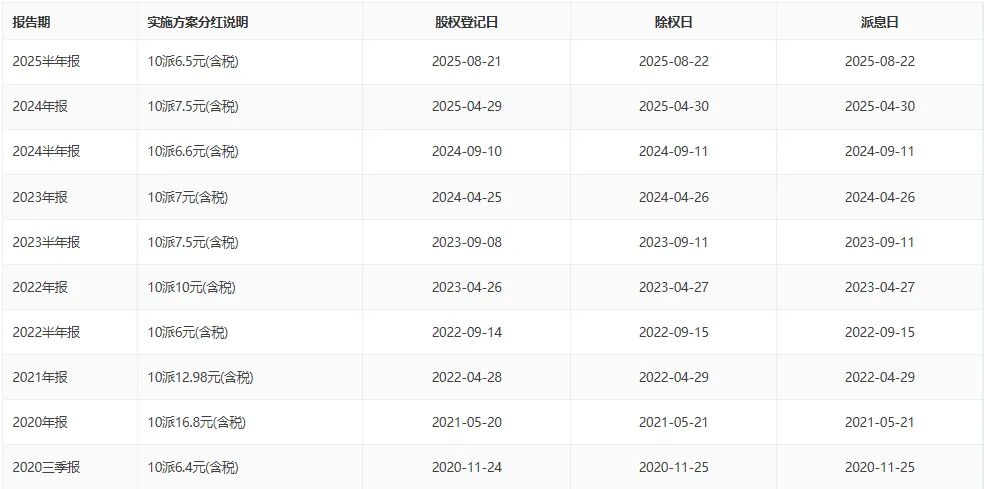984x489 pixels.
Task: Select the 2022半年报 row label
Action: click(x=46, y=332)
